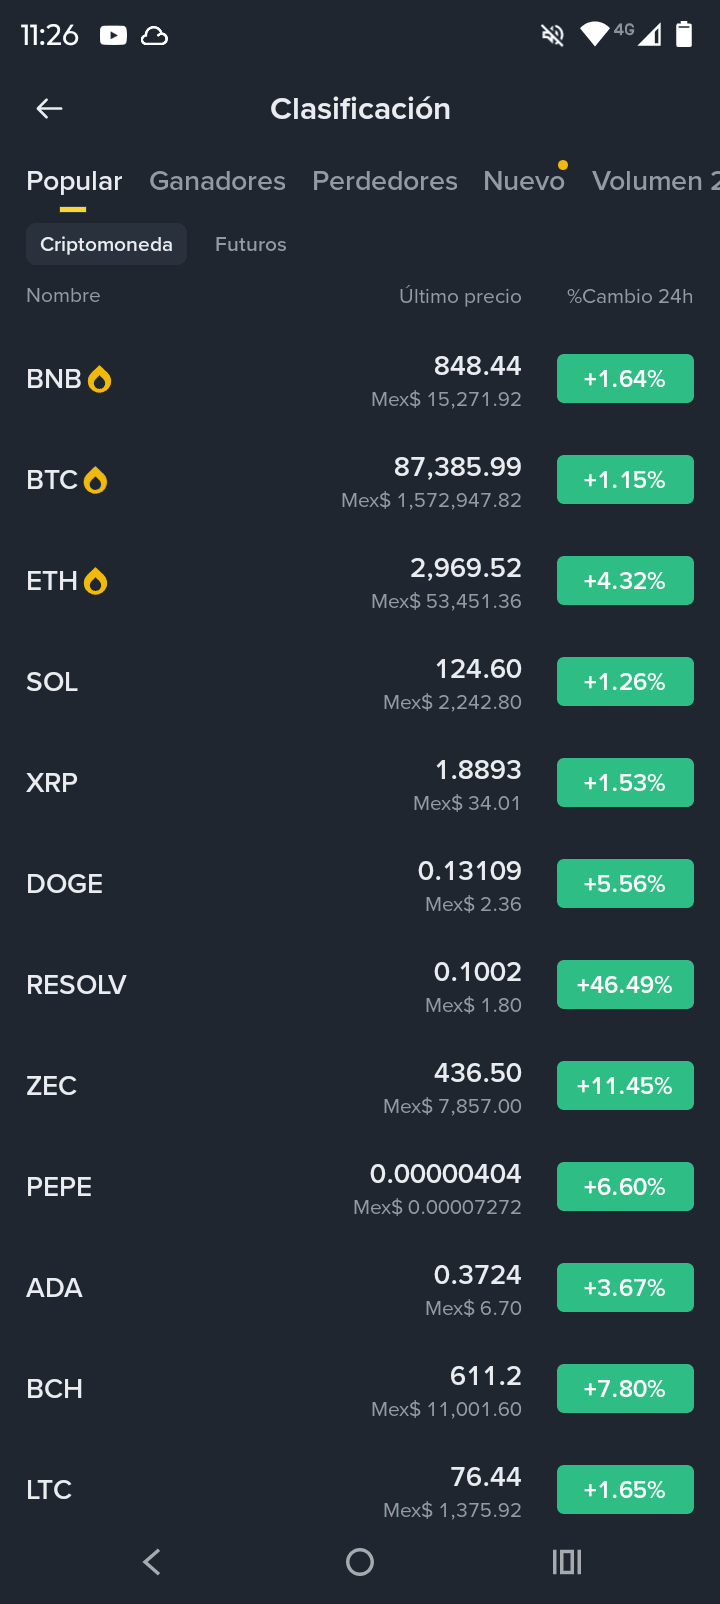Tap RESOLV's +46.49% change badge
The image size is (720, 1604).
[x=625, y=985]
